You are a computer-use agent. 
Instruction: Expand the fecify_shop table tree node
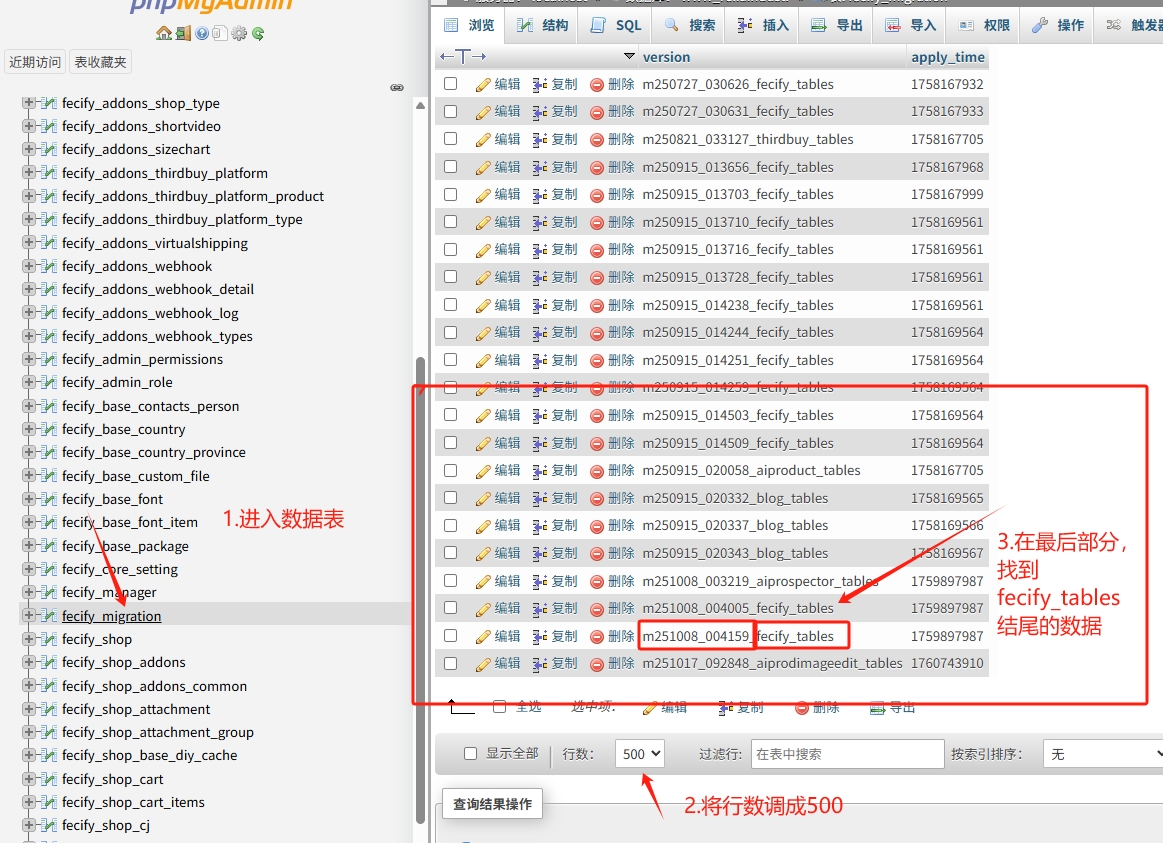29,639
